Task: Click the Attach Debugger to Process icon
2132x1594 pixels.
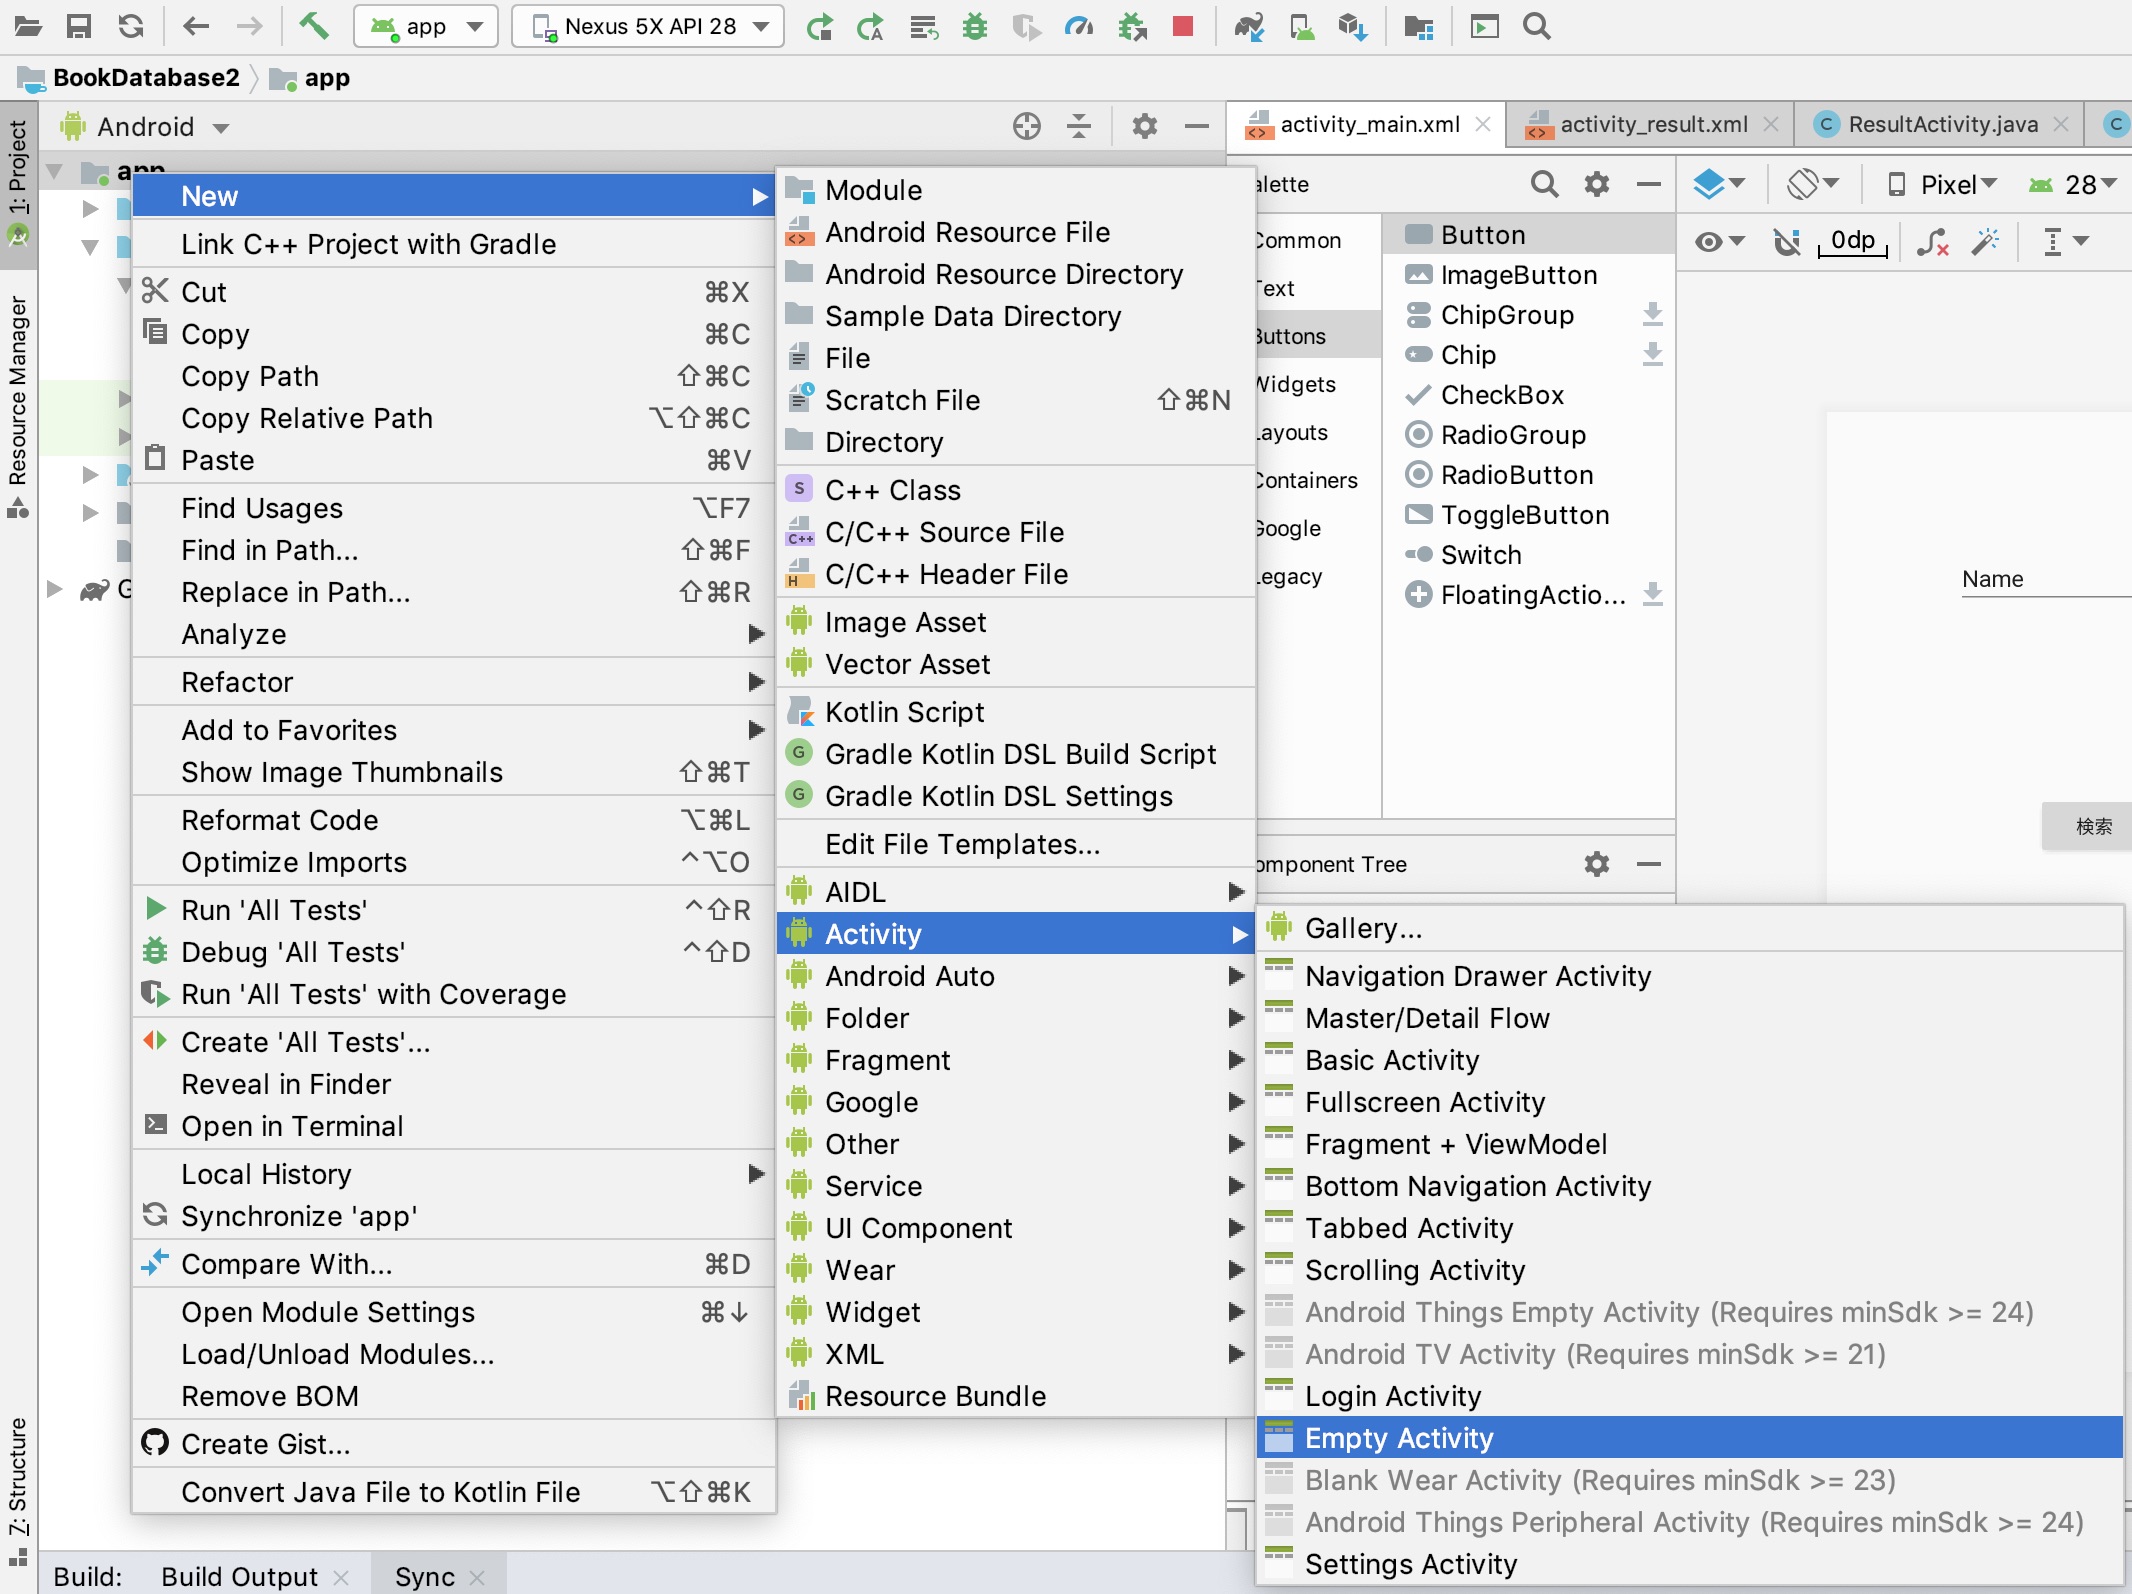Action: click(x=1132, y=26)
